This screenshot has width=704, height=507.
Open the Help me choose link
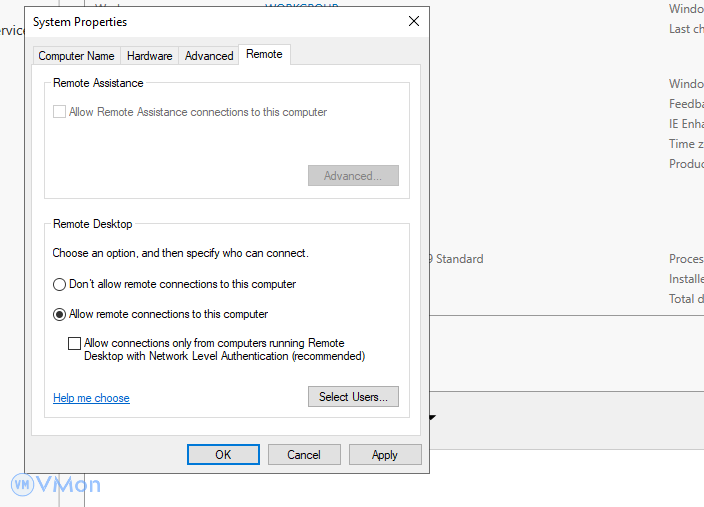point(91,398)
